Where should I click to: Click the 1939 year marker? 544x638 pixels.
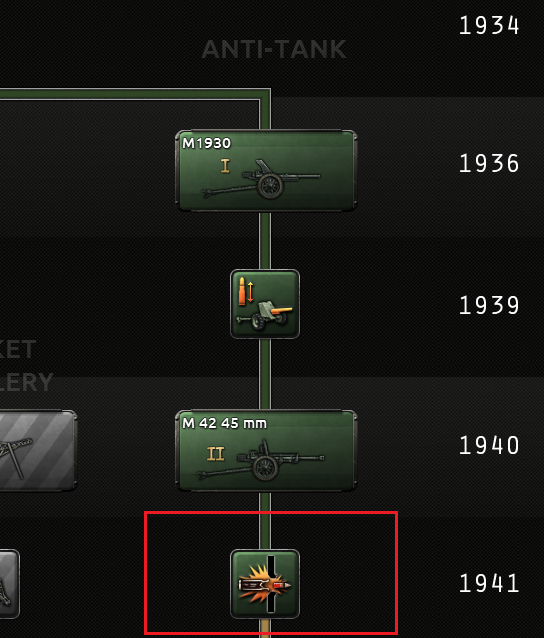(x=489, y=305)
